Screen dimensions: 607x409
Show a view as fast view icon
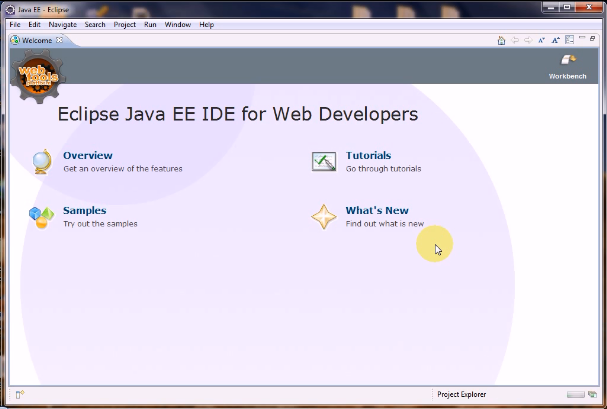tap(20, 394)
